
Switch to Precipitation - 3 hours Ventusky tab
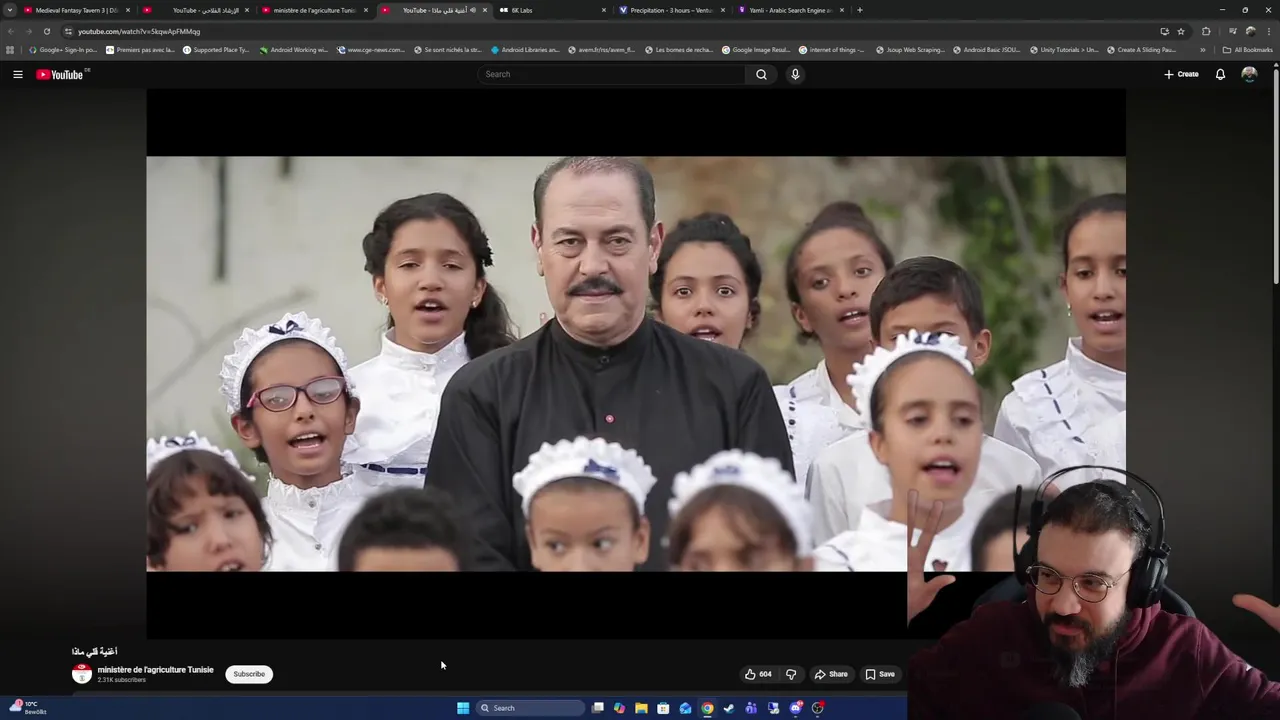point(671,10)
